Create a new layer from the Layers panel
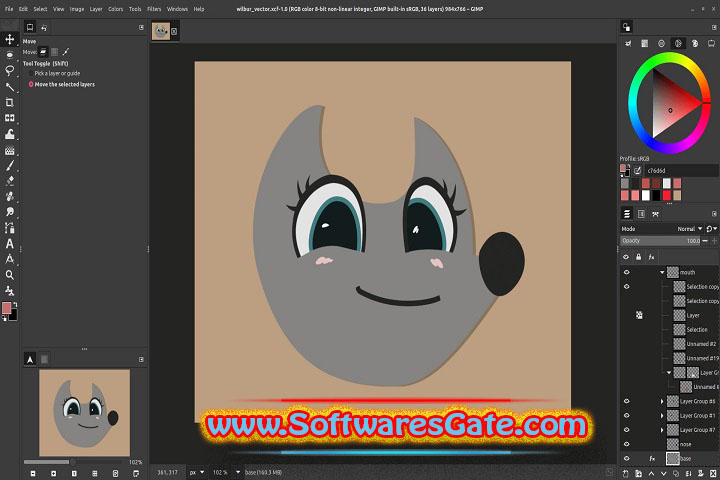 pos(625,474)
